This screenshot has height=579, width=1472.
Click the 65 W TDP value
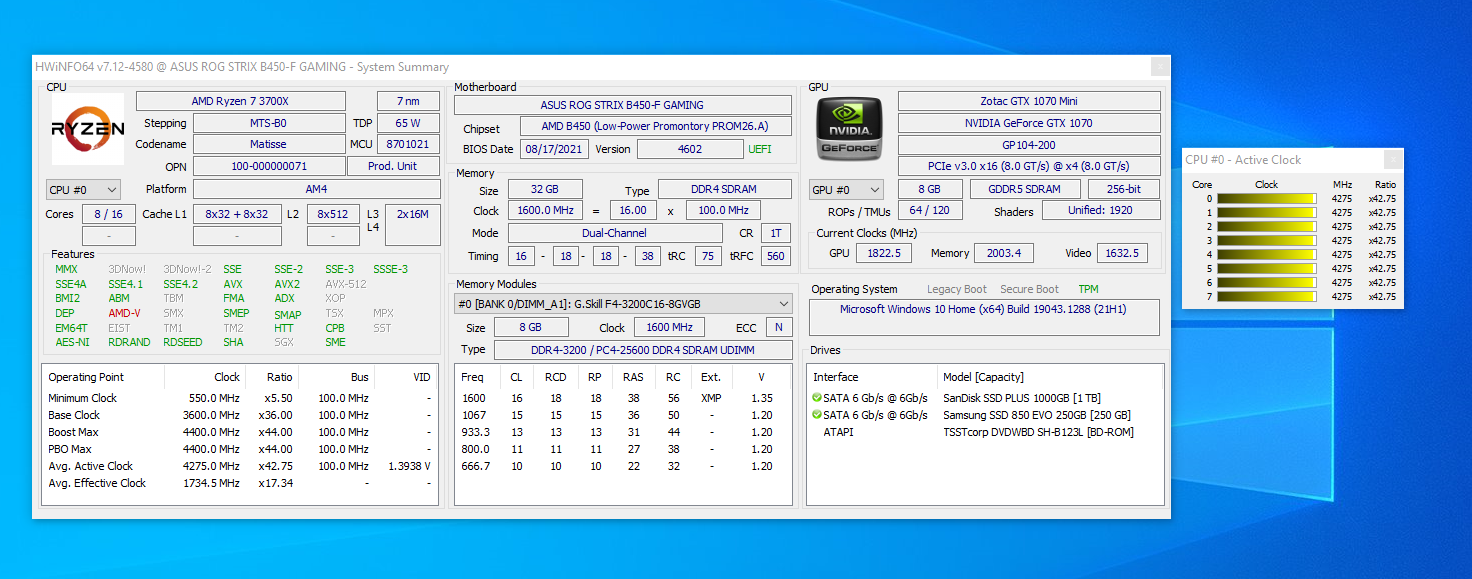407,123
